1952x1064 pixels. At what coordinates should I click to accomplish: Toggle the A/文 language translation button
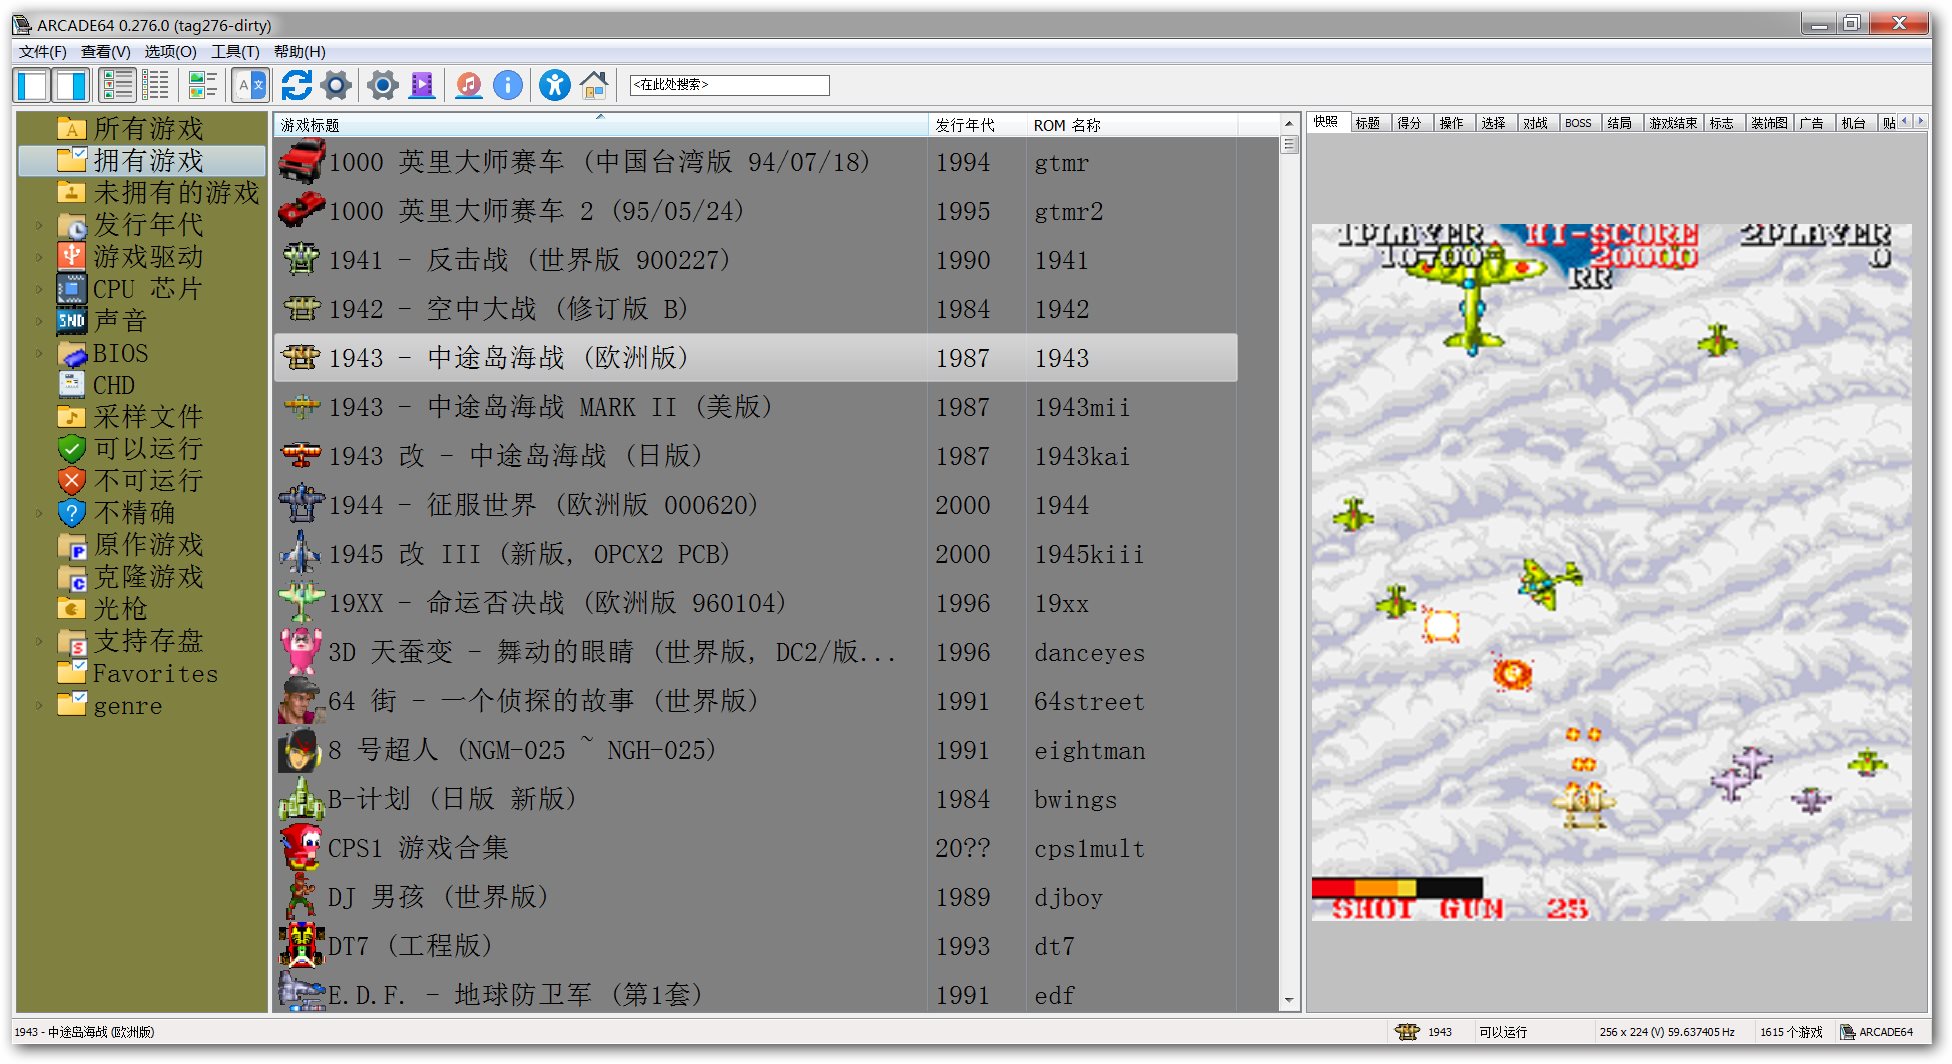250,86
